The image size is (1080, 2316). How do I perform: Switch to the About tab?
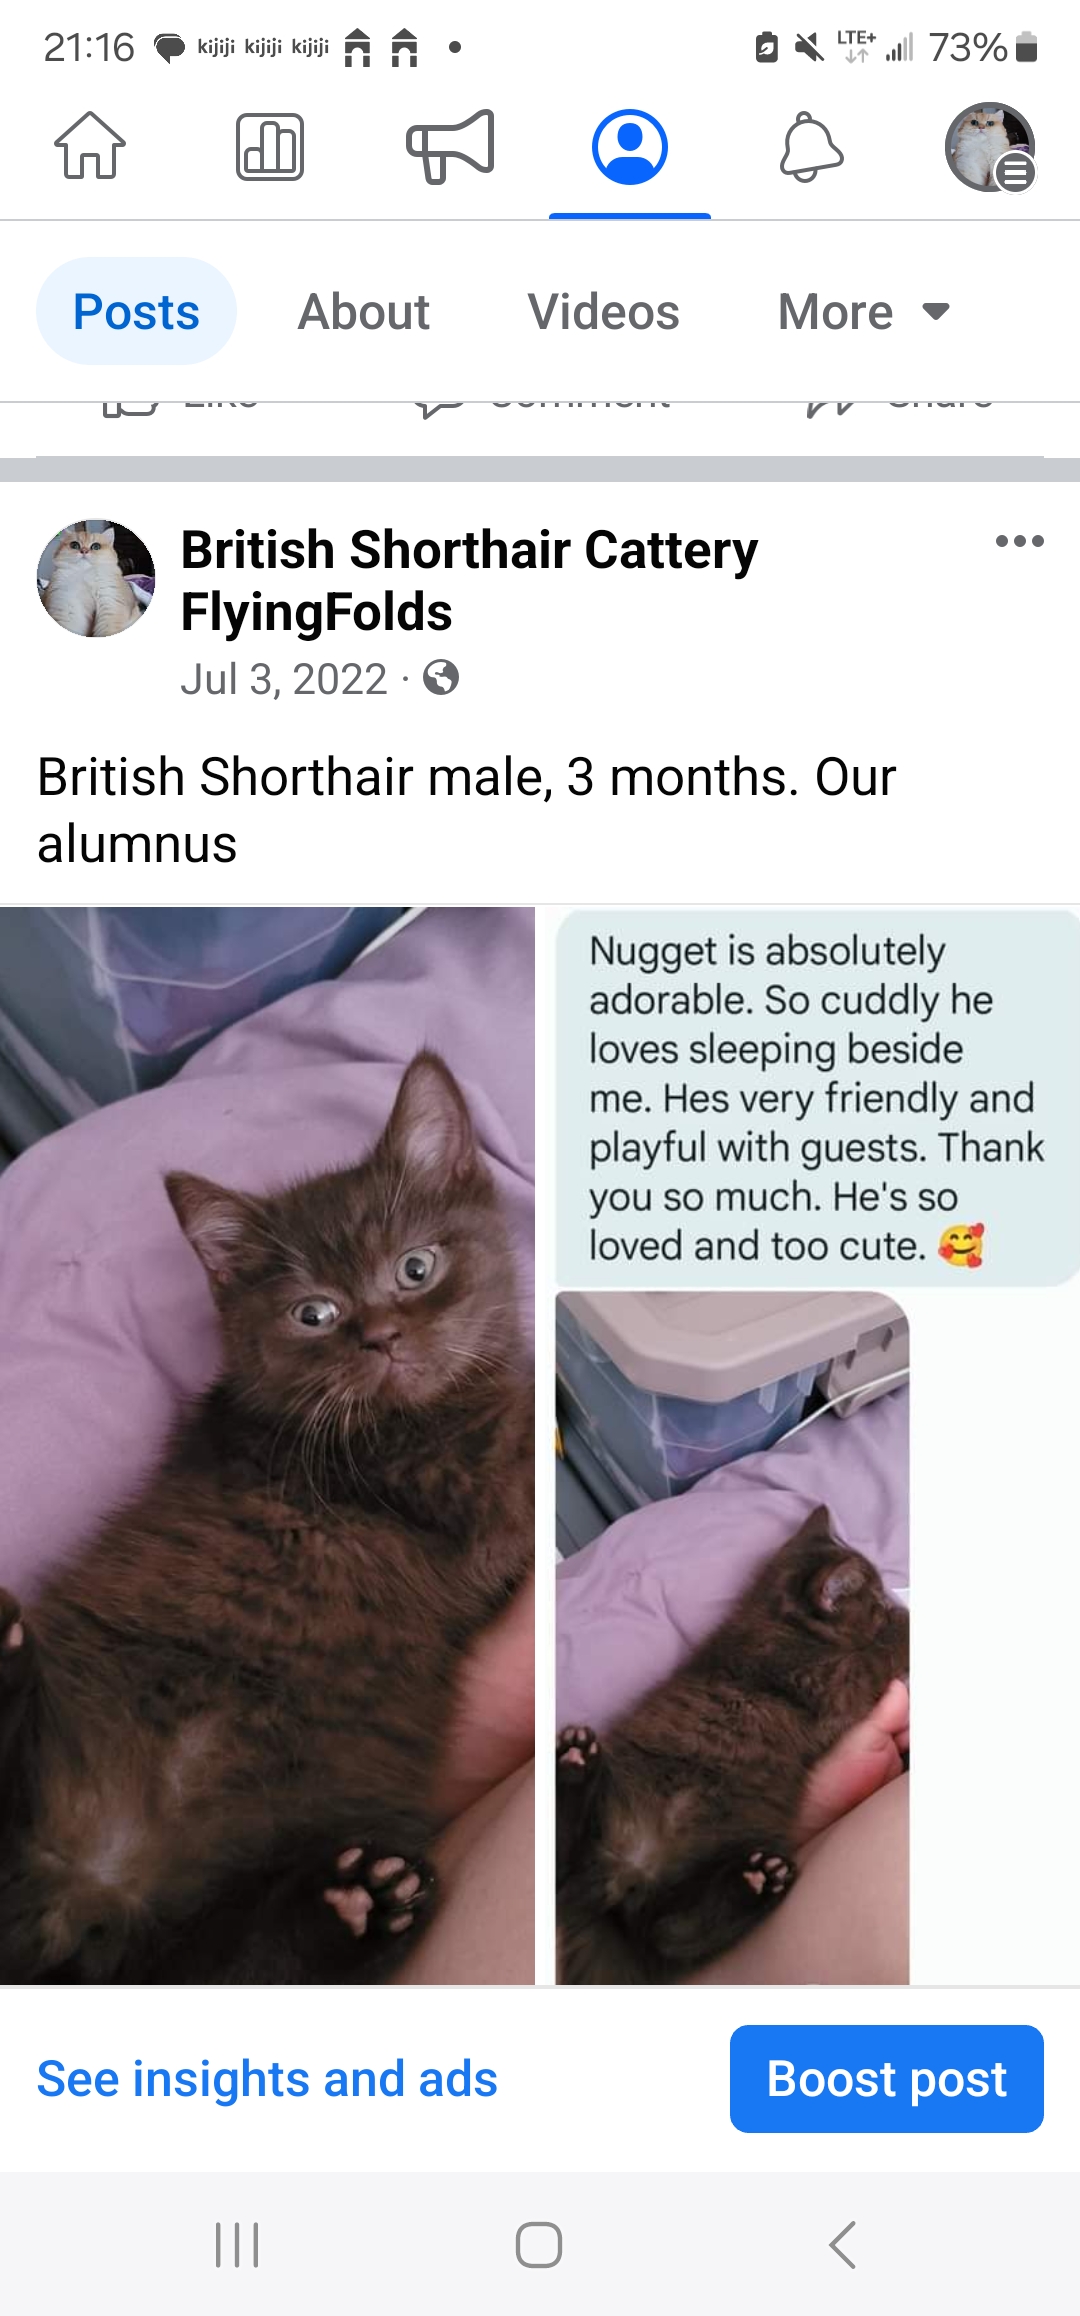[364, 311]
